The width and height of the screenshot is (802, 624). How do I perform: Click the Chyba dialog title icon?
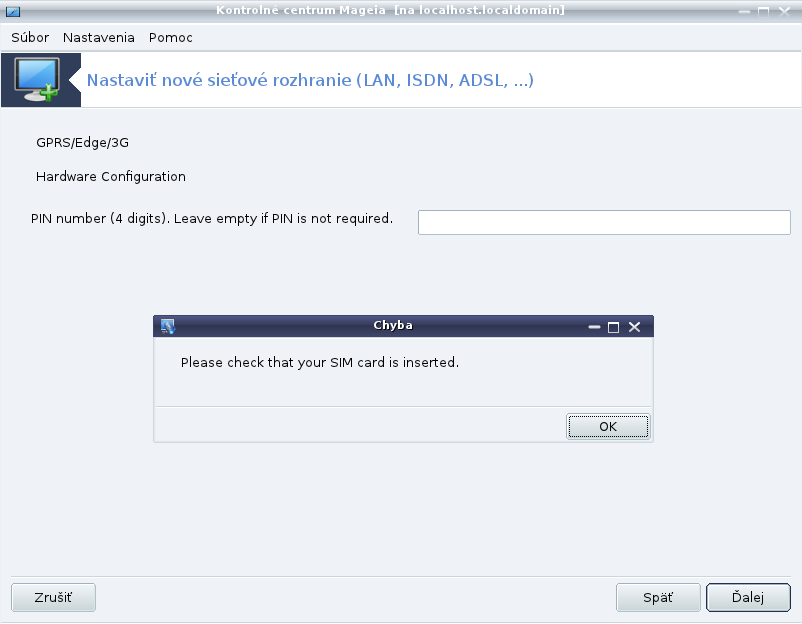[x=167, y=326]
